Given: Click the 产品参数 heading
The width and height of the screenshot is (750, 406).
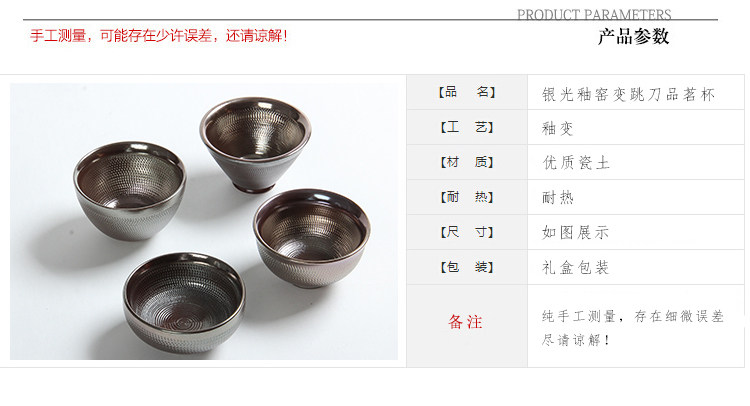Looking at the screenshot, I should [633, 36].
